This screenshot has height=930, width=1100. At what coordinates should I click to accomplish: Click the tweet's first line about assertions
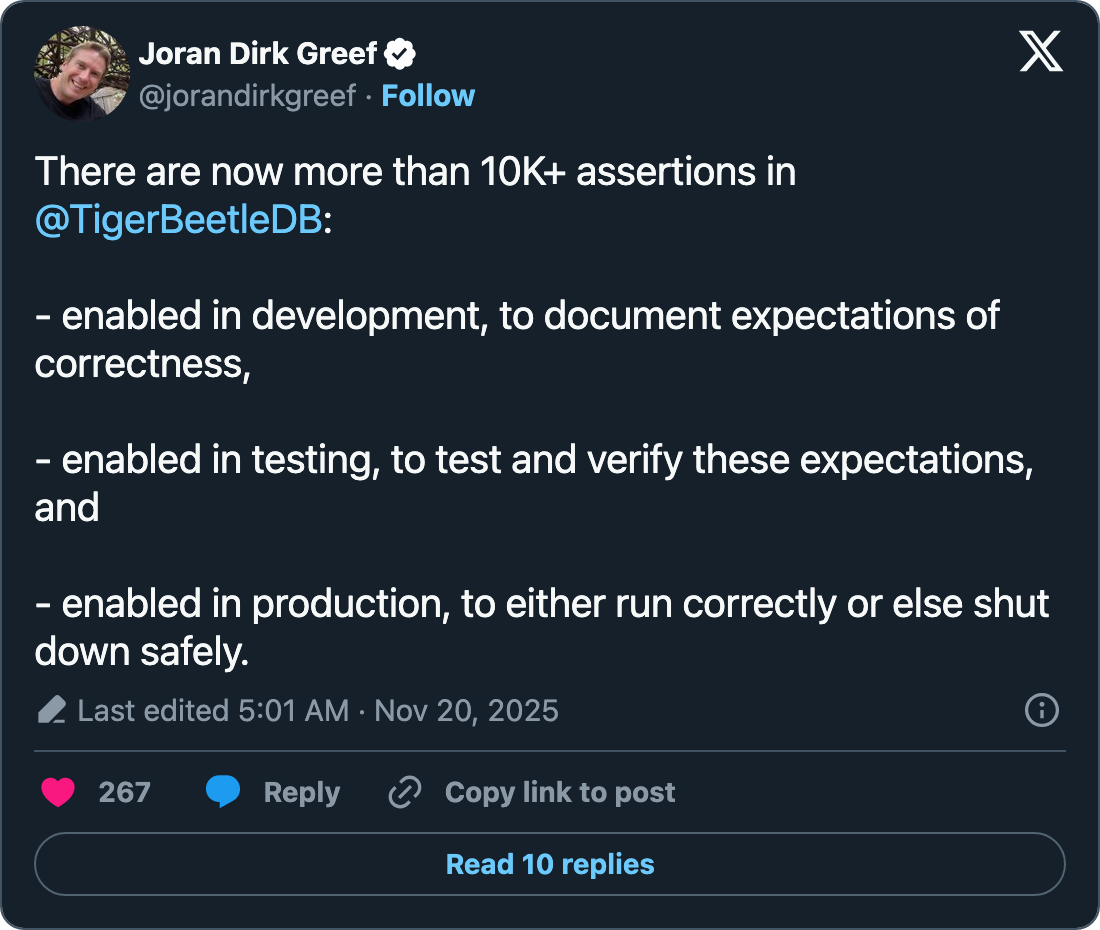[x=415, y=172]
